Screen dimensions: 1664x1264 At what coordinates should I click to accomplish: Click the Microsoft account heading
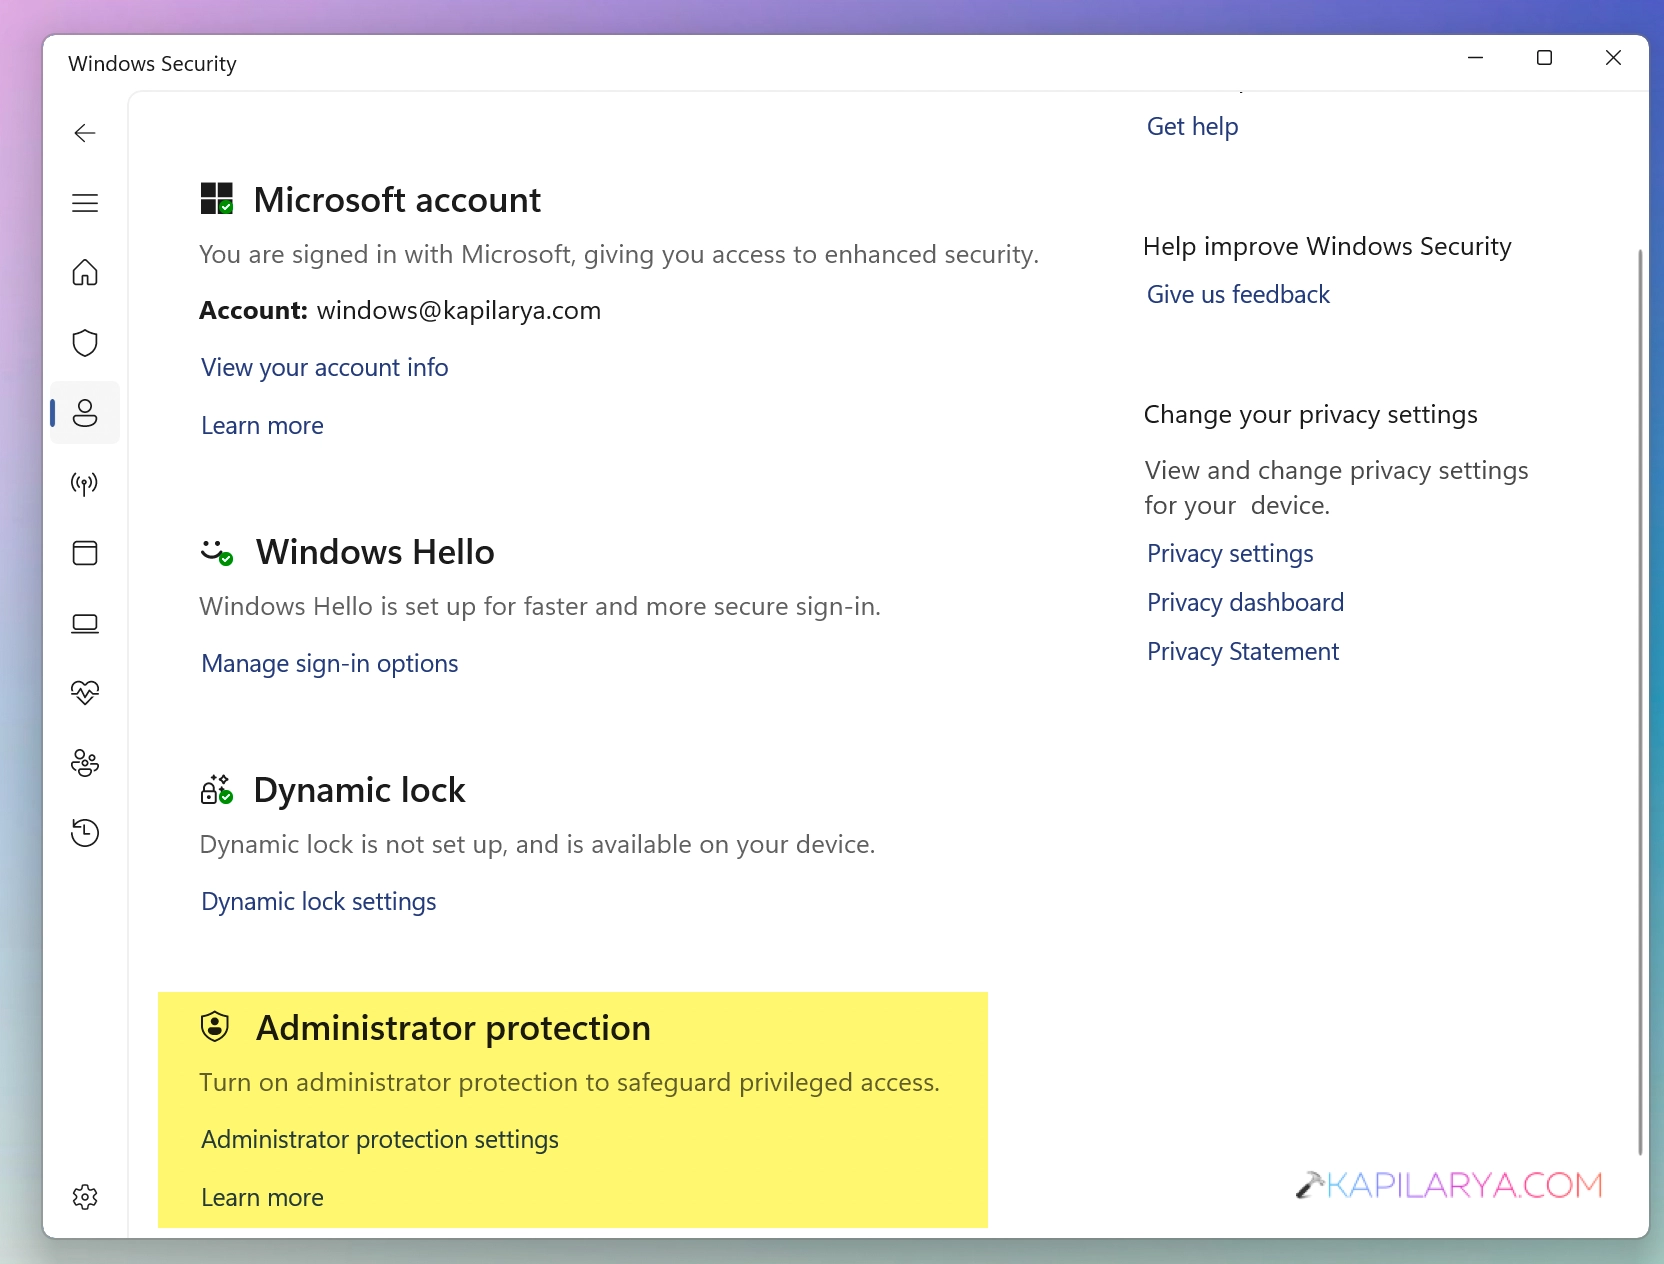point(397,200)
